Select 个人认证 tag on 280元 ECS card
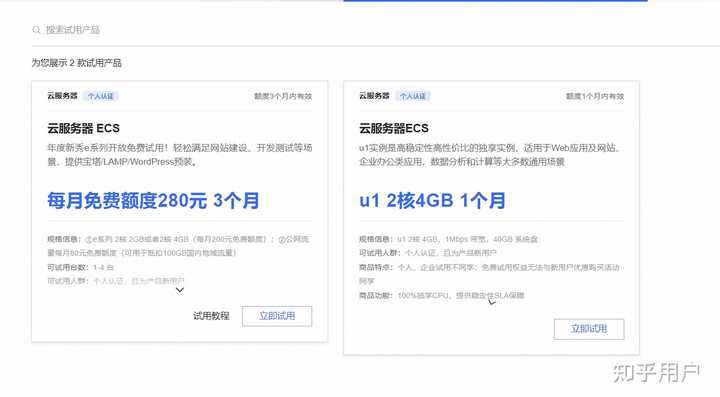Screen dimensions: 720x397 101,96
